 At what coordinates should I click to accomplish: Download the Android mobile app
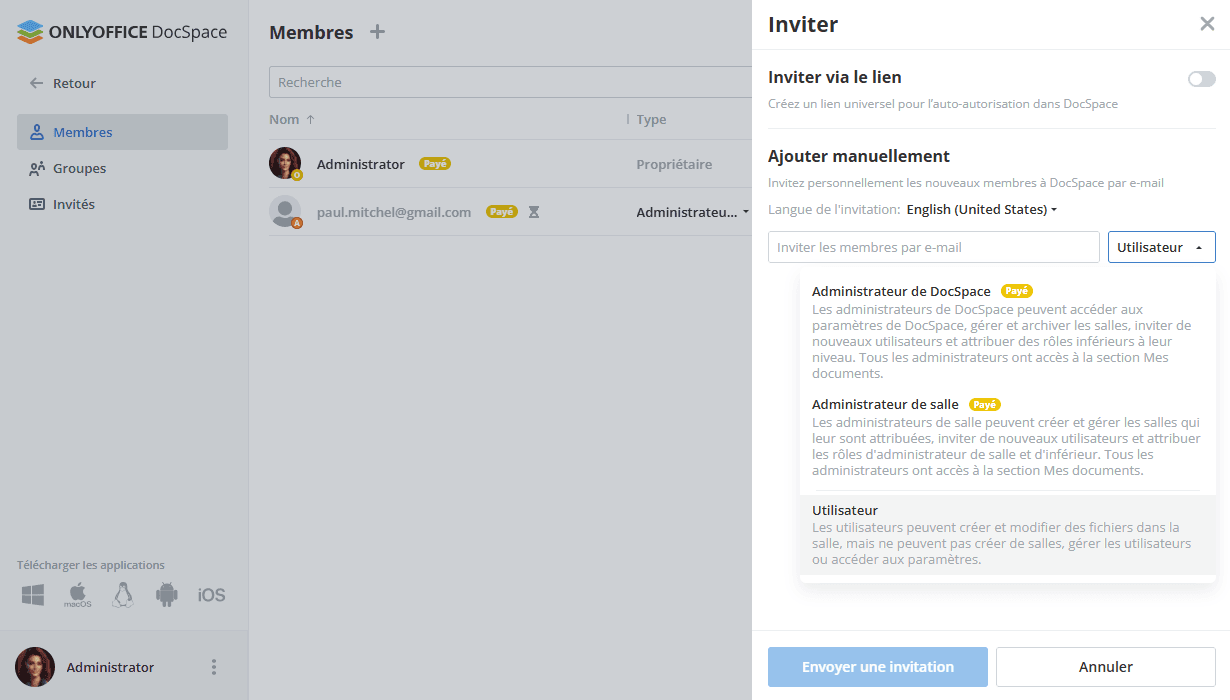coord(166,594)
